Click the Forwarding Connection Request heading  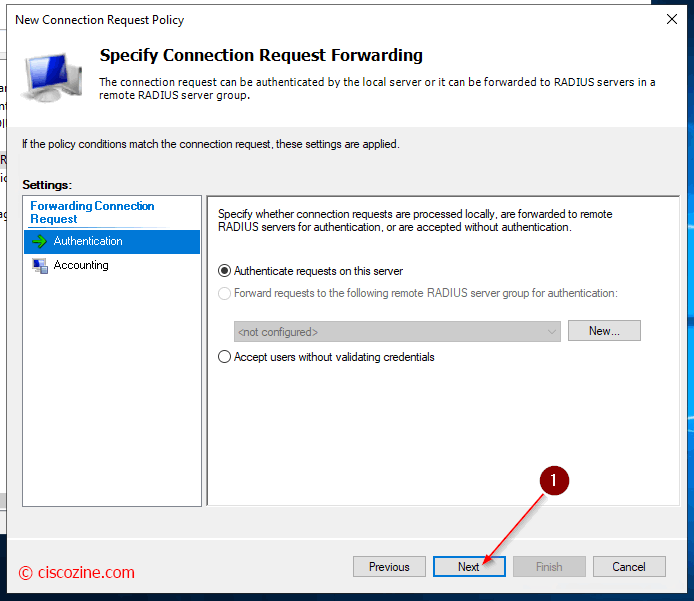[92, 212]
